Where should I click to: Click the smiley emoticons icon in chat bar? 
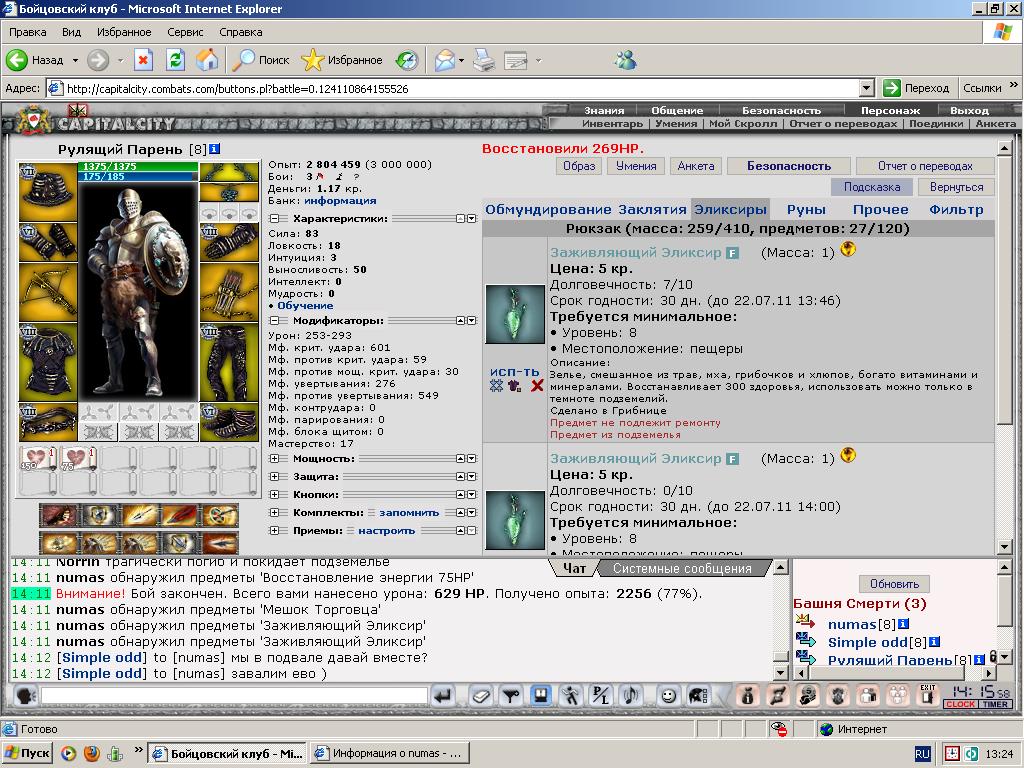[667, 696]
